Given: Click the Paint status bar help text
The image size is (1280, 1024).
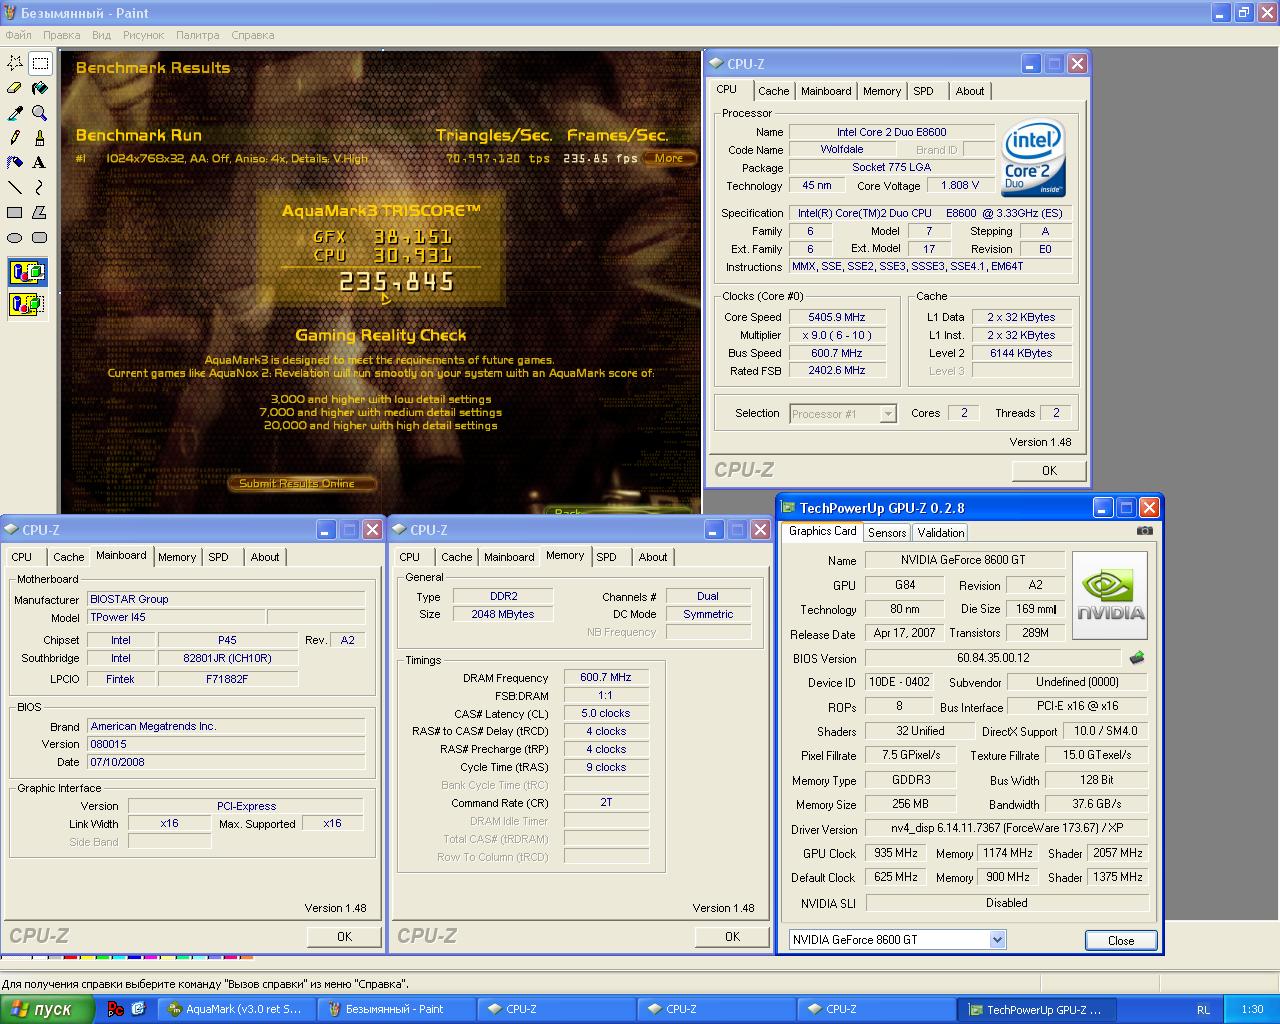Looking at the screenshot, I should pyautogui.click(x=205, y=984).
